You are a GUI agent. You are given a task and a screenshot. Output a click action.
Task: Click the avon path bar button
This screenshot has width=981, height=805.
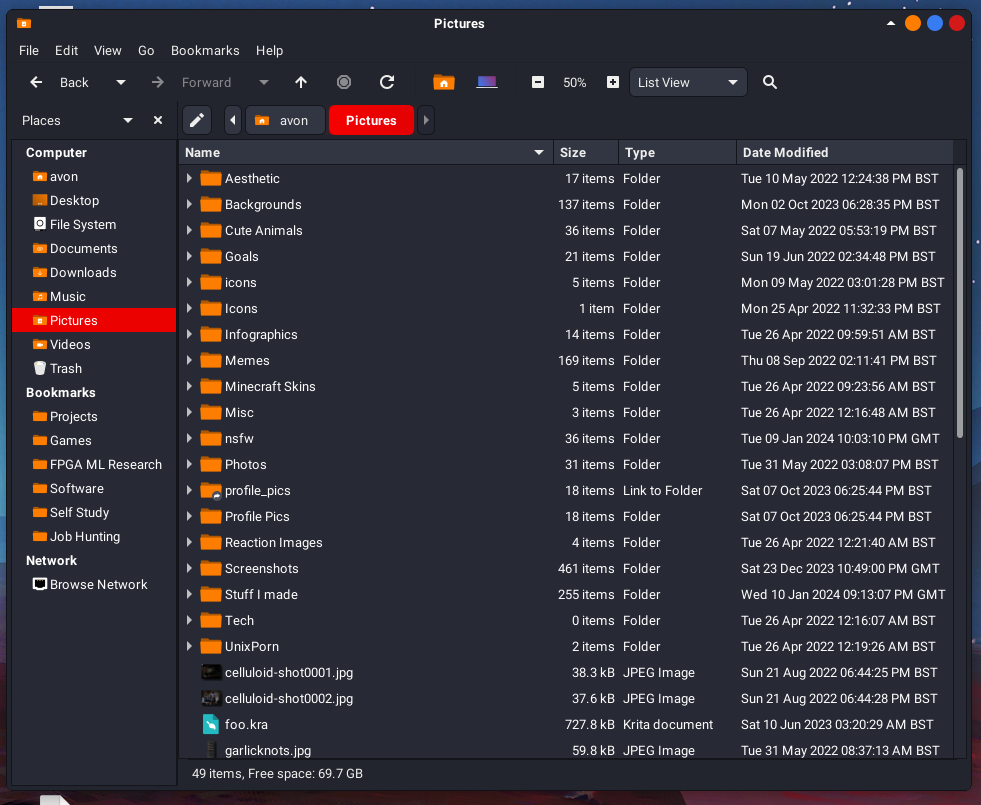(284, 120)
